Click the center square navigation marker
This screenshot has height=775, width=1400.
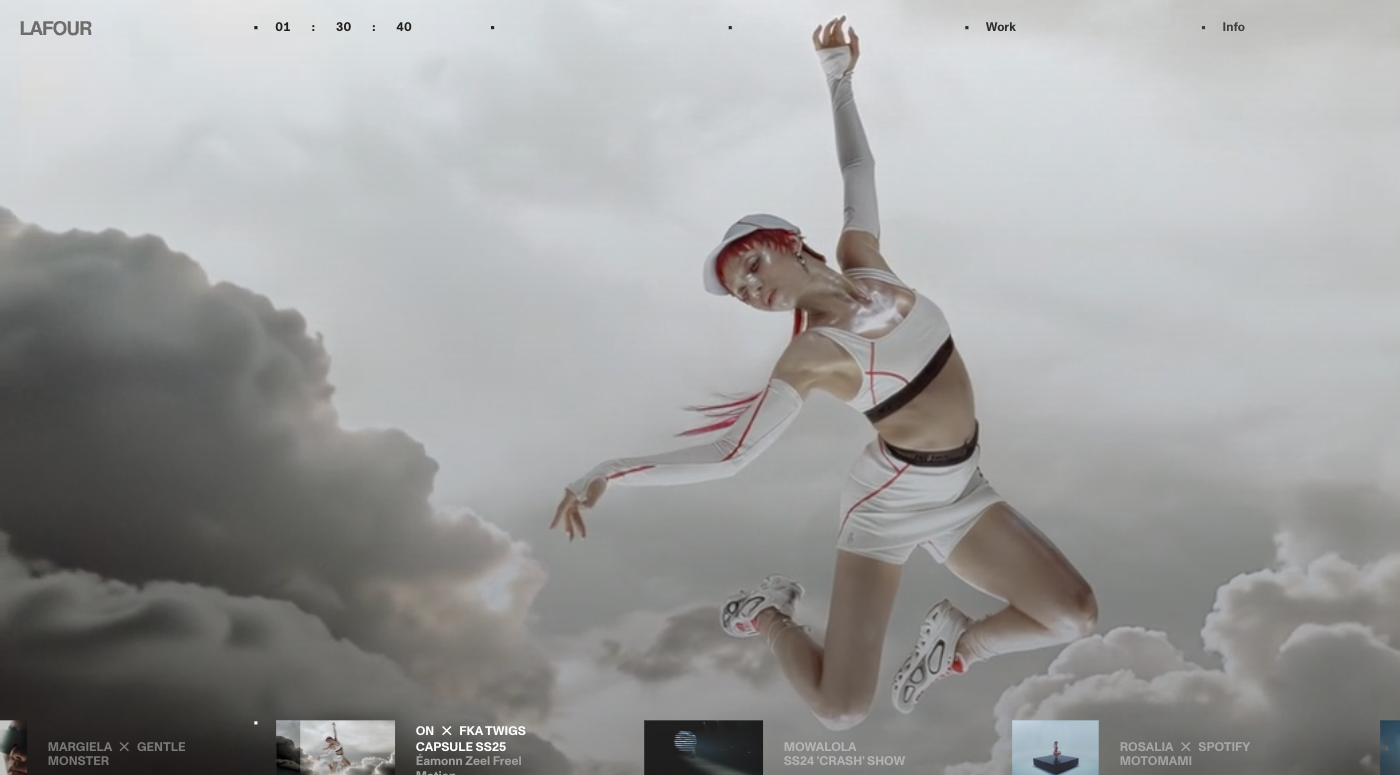click(729, 27)
